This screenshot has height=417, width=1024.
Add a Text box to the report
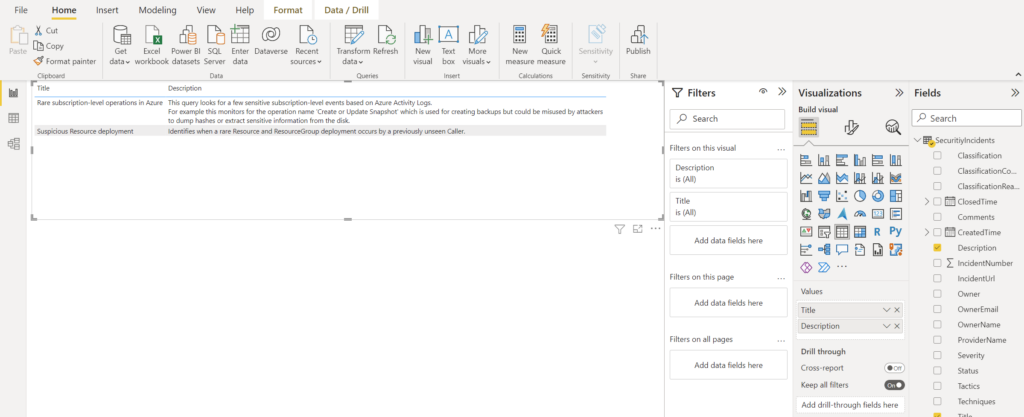448,44
